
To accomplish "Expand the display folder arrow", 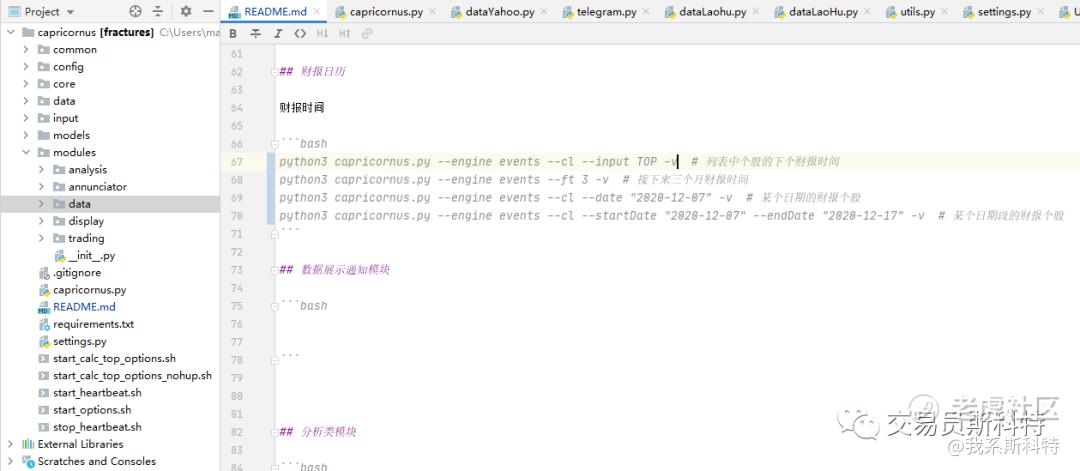I will pos(41,222).
